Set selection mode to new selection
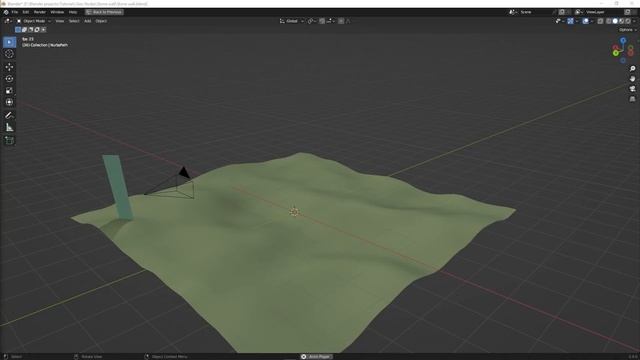This screenshot has width=640, height=360. point(18,29)
